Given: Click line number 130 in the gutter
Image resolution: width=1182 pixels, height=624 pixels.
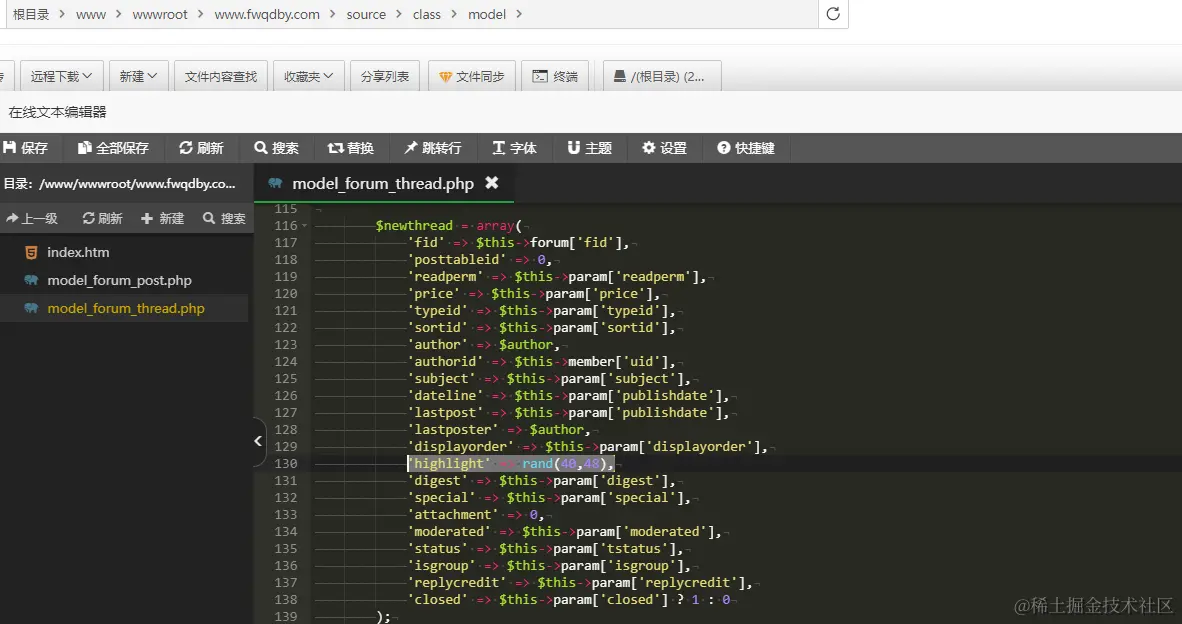Looking at the screenshot, I should pyautogui.click(x=286, y=463).
